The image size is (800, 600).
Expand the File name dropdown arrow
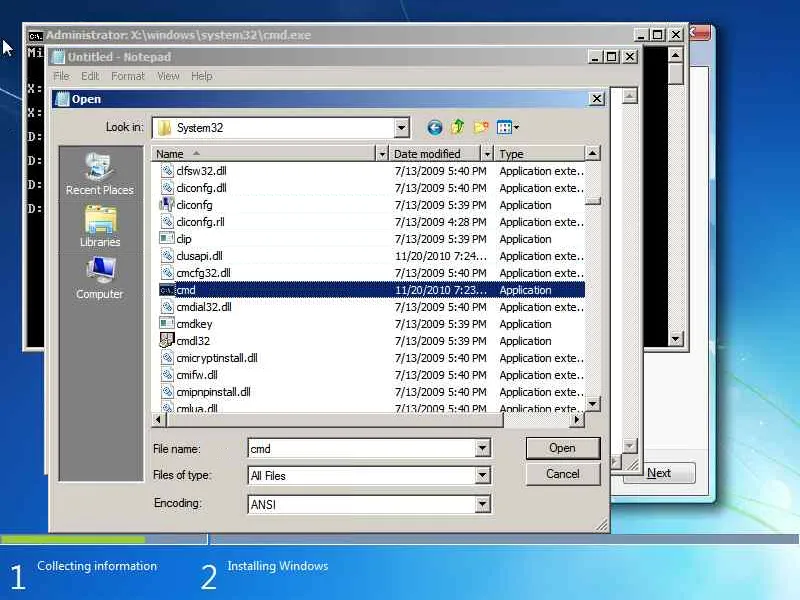point(482,448)
